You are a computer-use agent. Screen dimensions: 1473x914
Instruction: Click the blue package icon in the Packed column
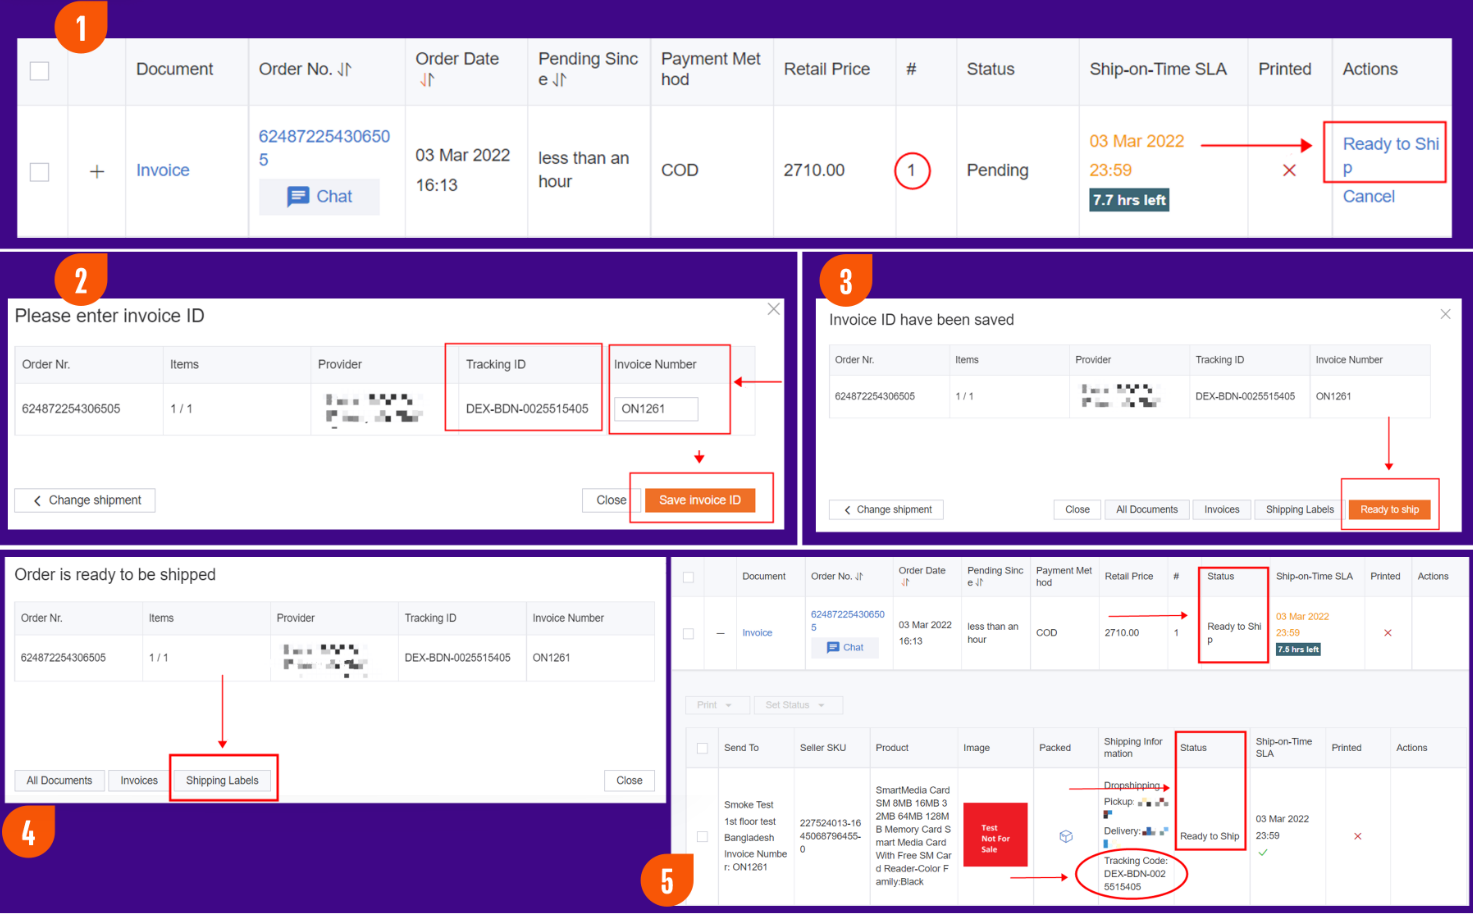tap(1066, 836)
